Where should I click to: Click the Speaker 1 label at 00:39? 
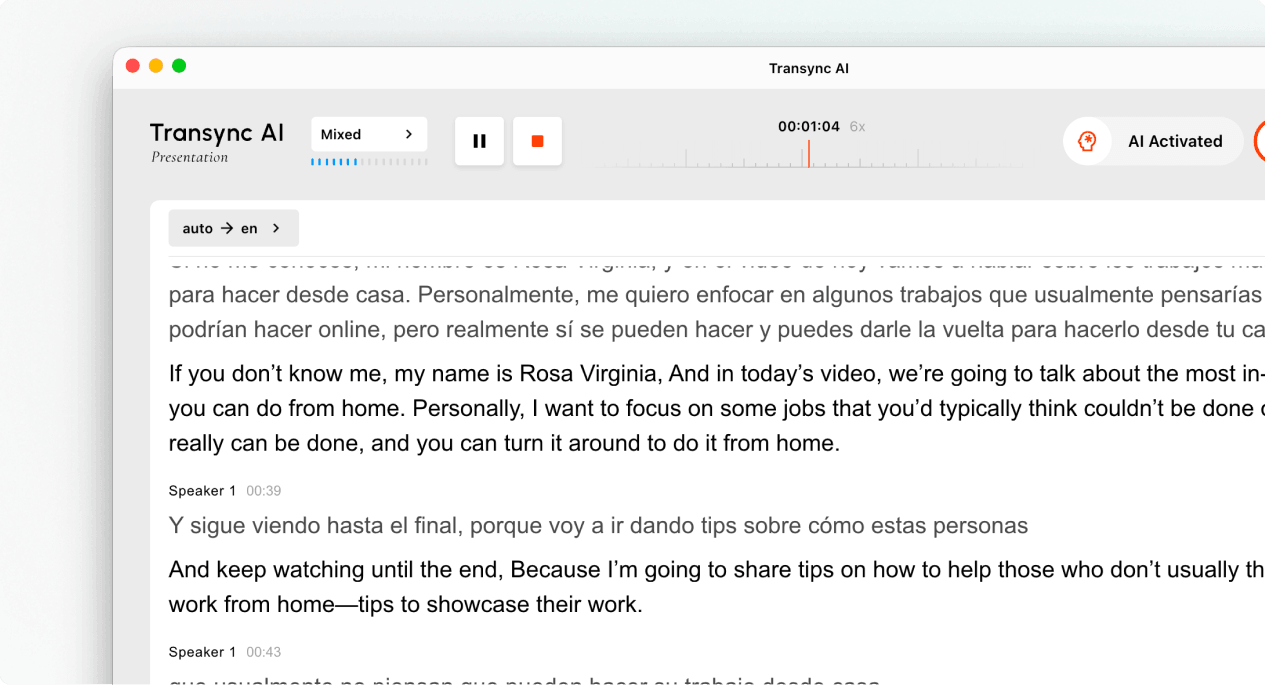[x=203, y=490]
